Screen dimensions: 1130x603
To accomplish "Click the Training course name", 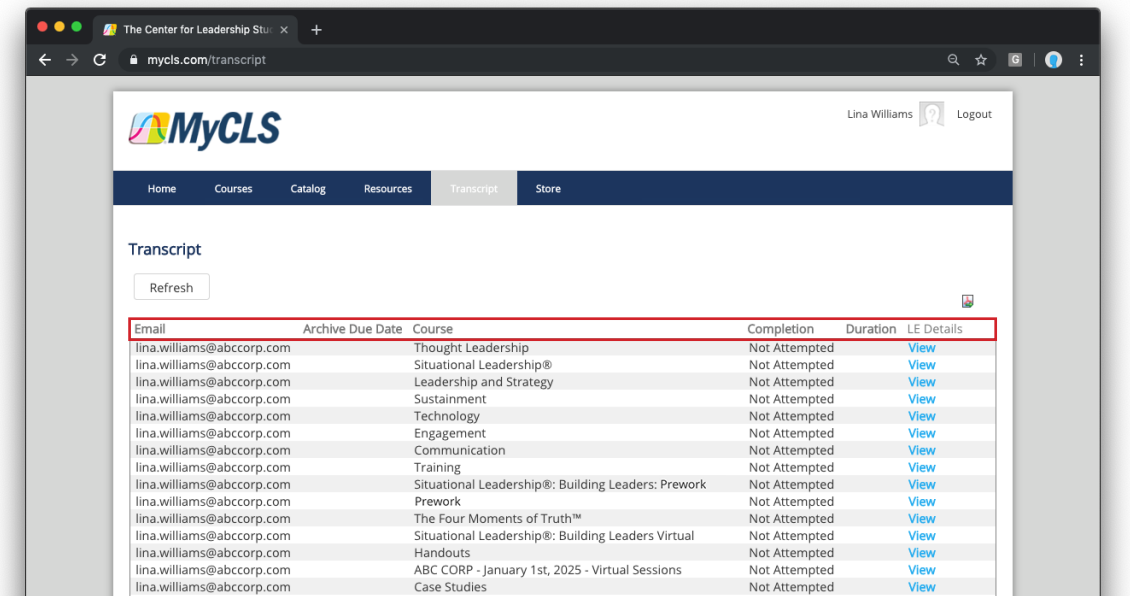I will (x=437, y=468).
